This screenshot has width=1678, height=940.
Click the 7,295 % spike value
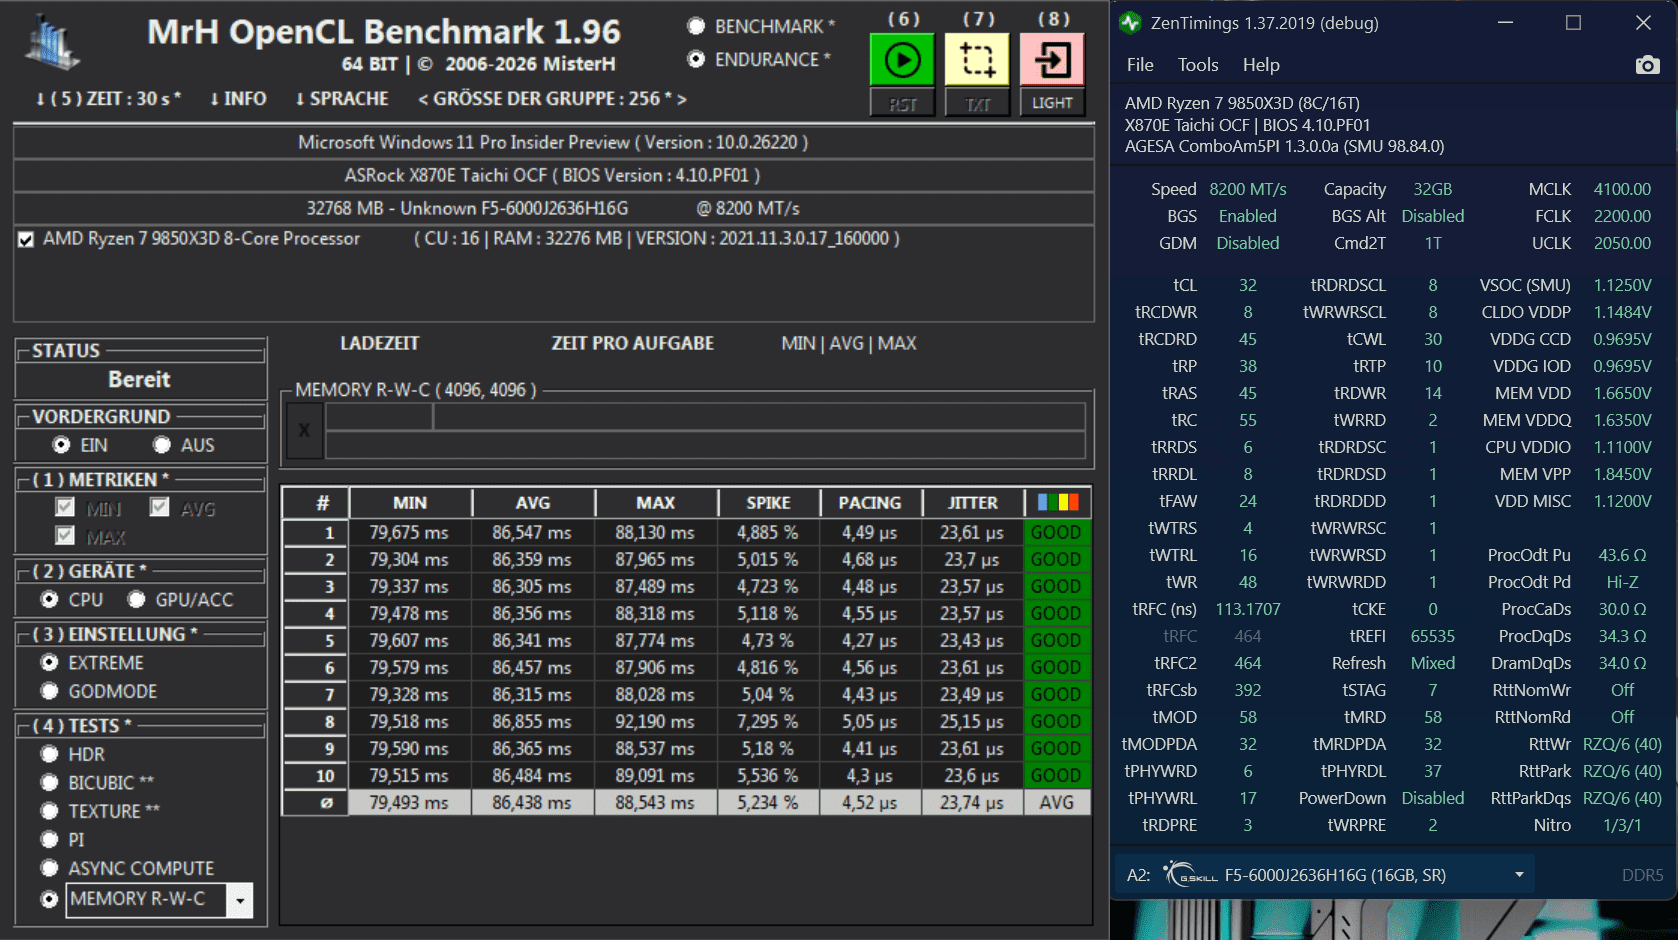pos(768,722)
